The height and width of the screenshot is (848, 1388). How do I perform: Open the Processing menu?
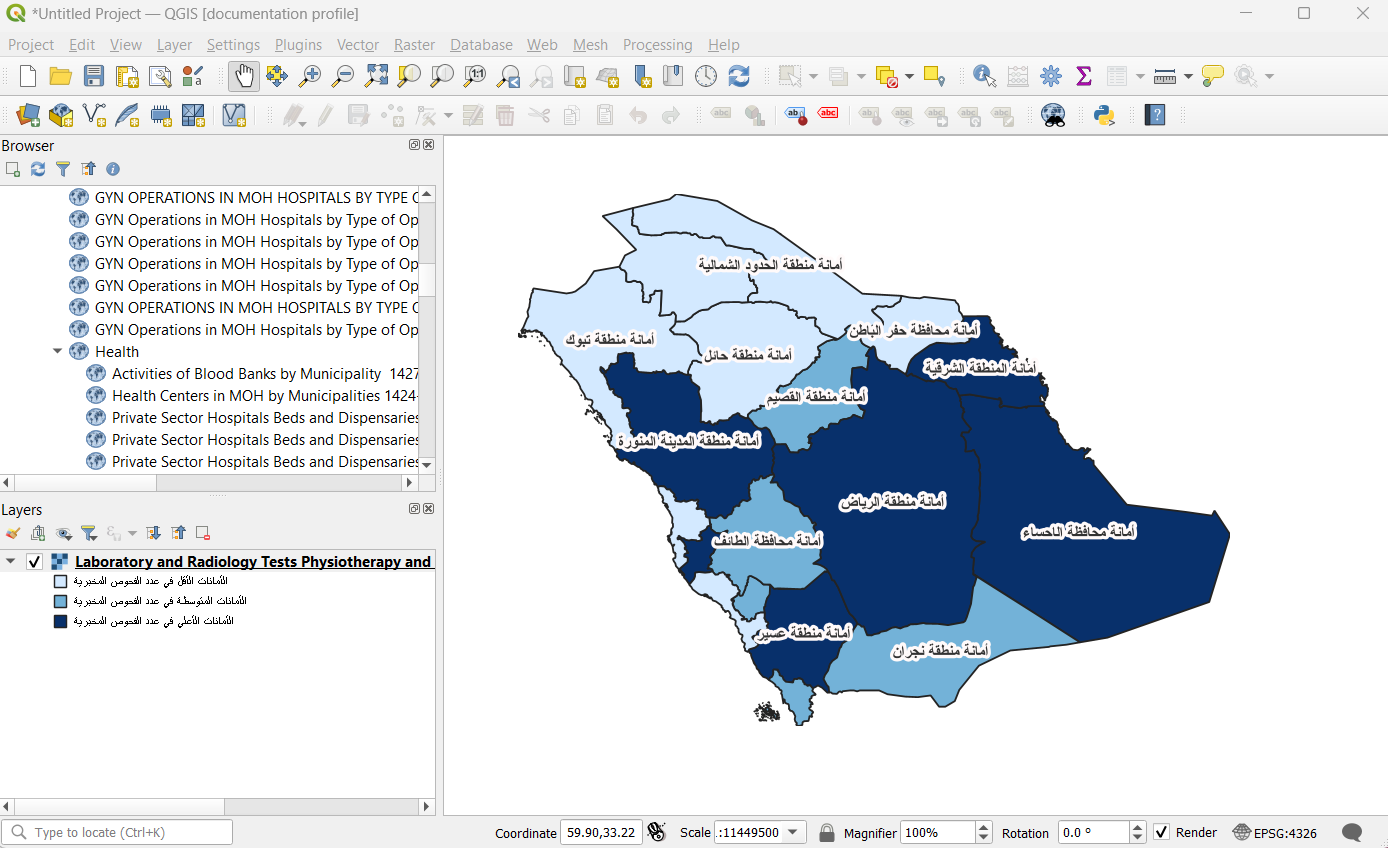click(x=657, y=45)
